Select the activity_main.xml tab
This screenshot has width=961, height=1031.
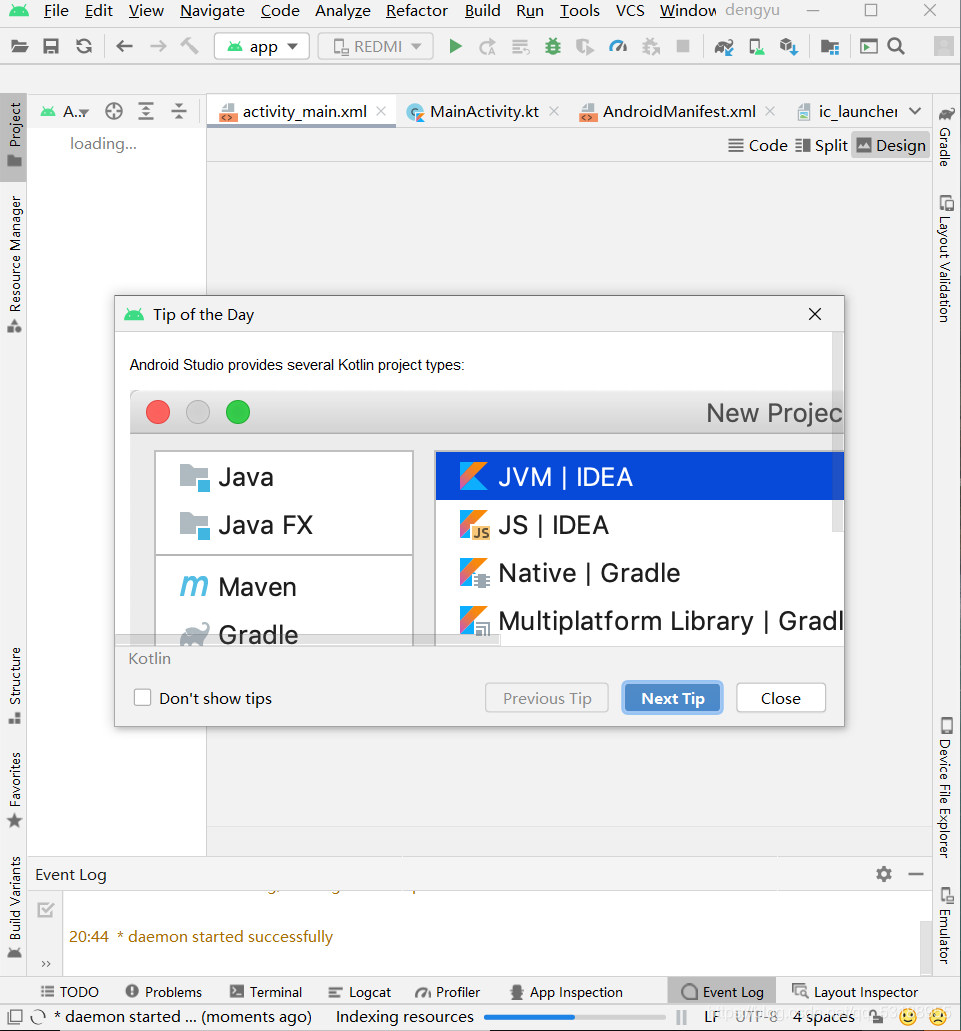(304, 111)
